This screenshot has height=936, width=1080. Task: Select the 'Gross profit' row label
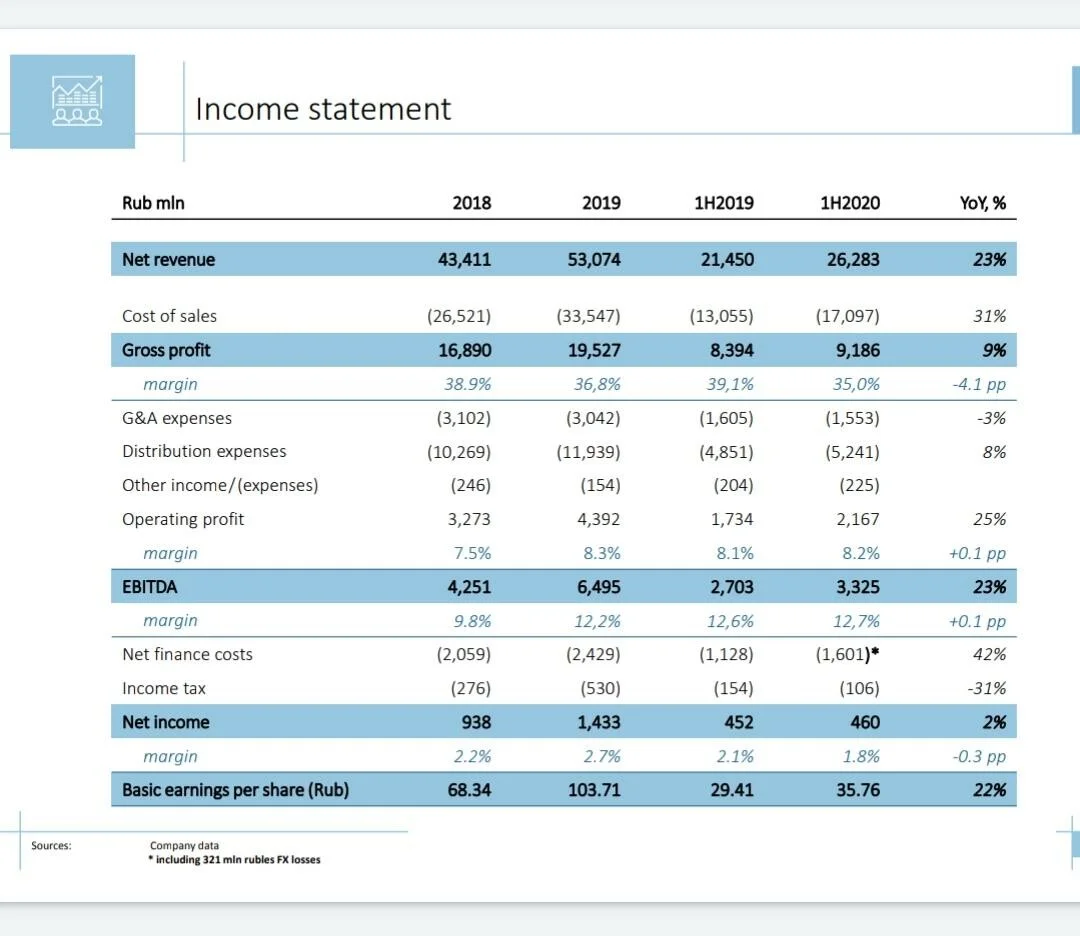(166, 351)
